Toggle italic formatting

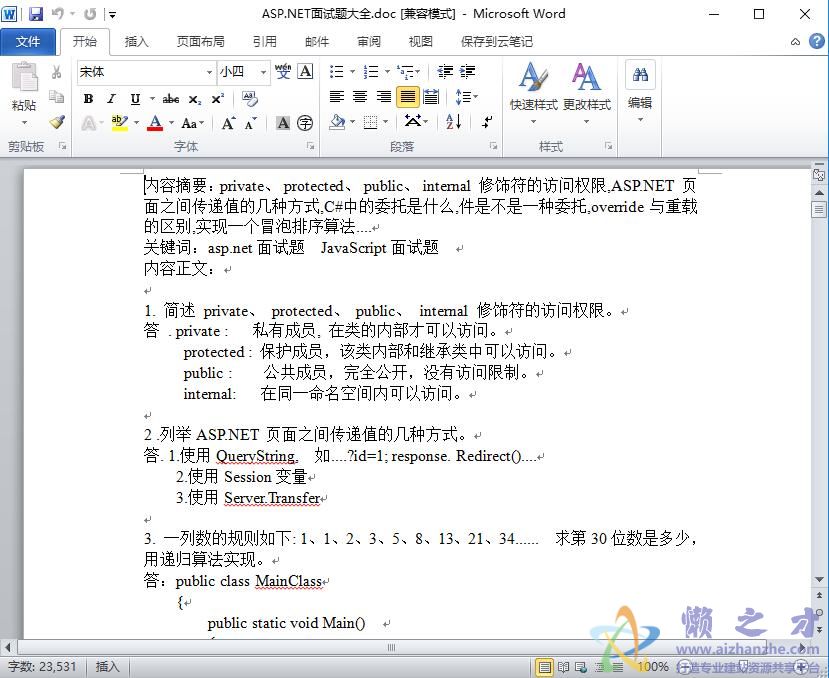[x=110, y=99]
